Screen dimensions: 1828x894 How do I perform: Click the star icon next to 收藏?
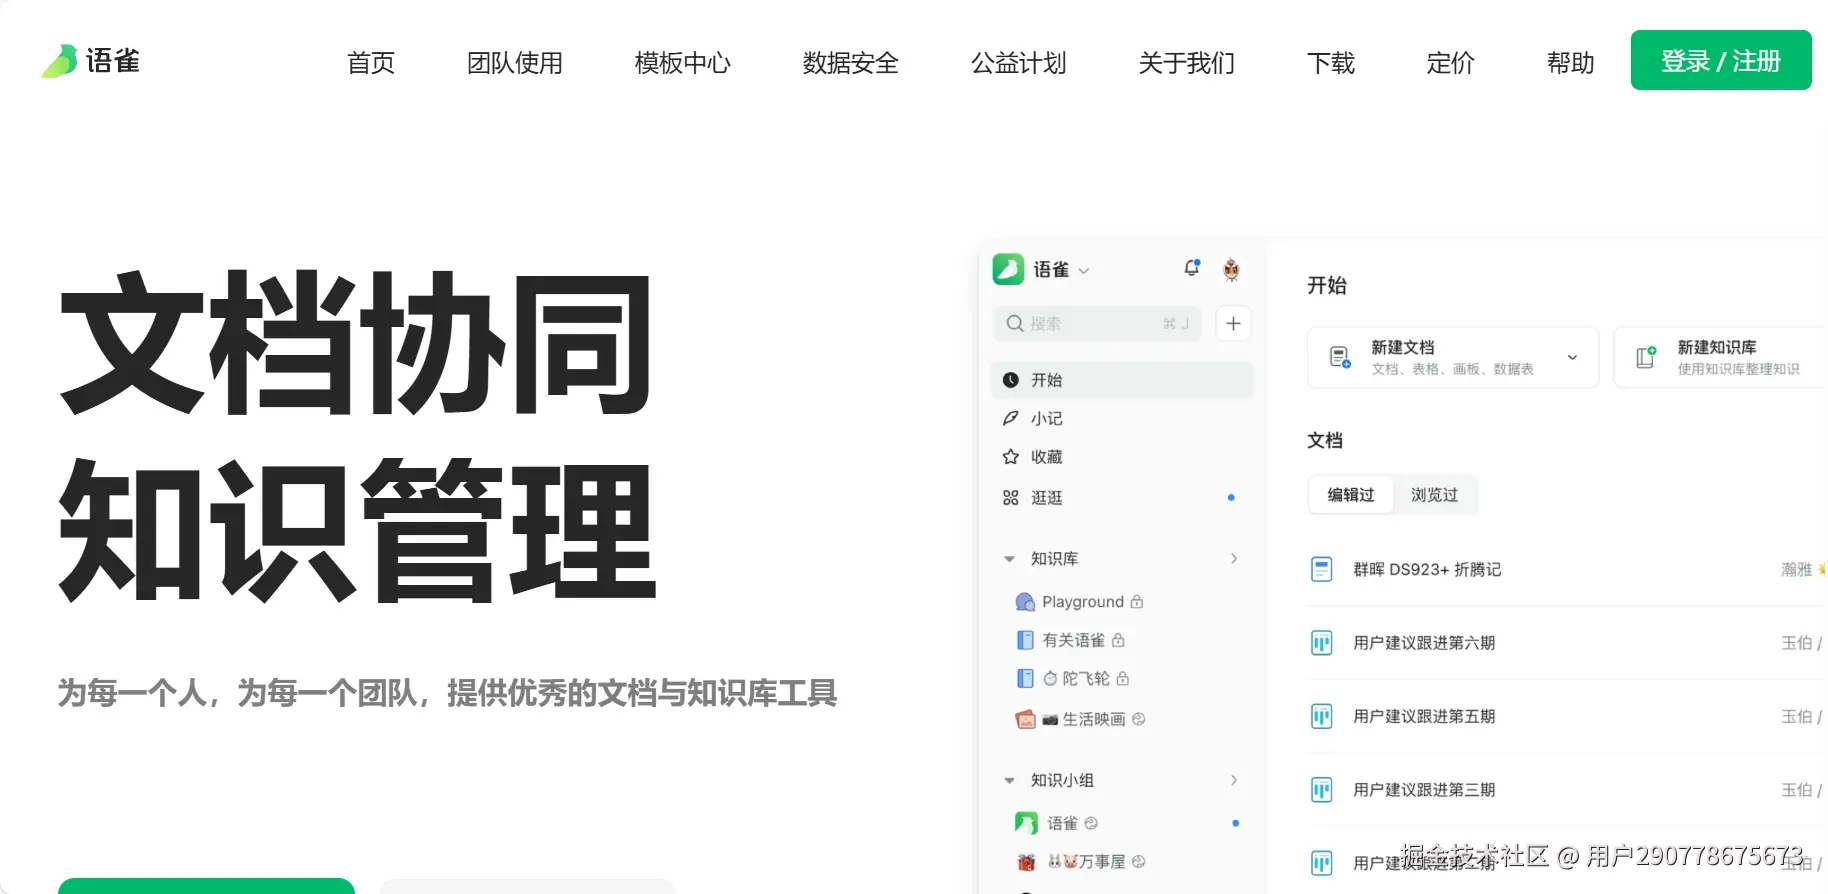tap(1011, 457)
